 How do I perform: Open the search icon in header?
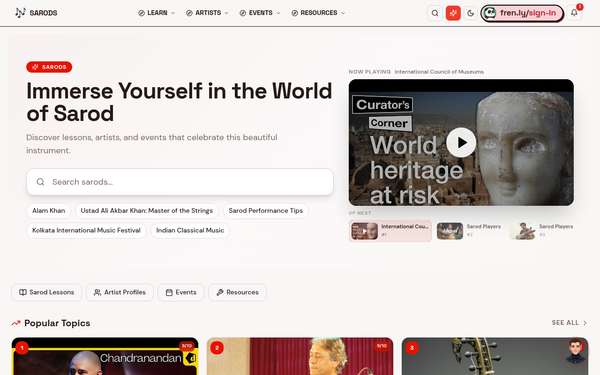(435, 13)
